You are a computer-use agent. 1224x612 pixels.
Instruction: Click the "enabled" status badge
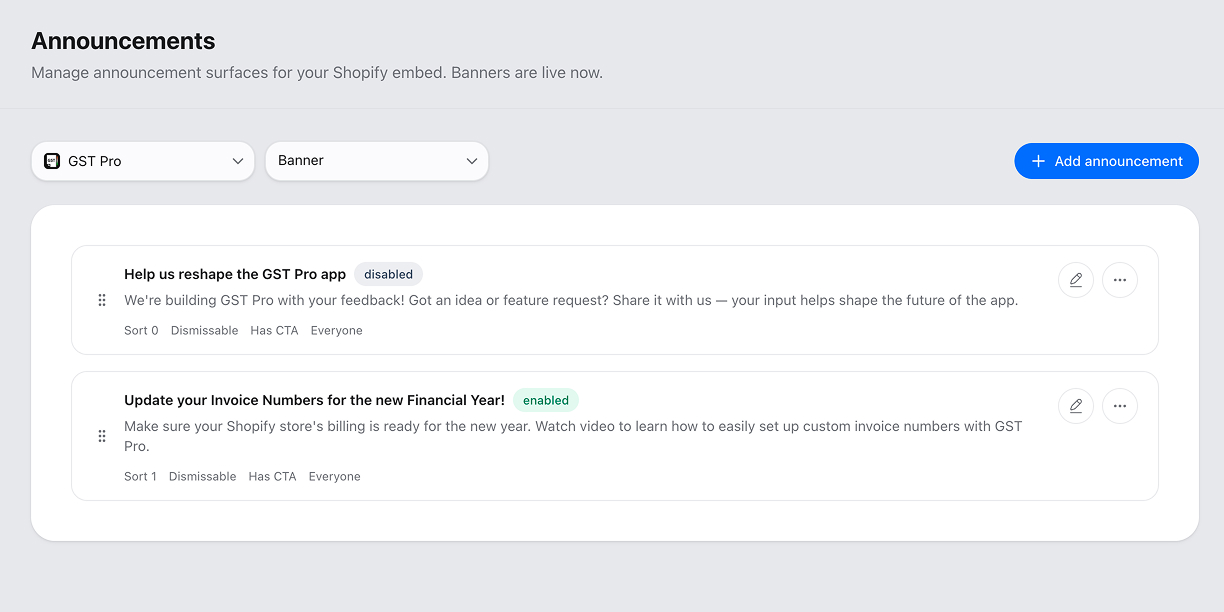(545, 400)
